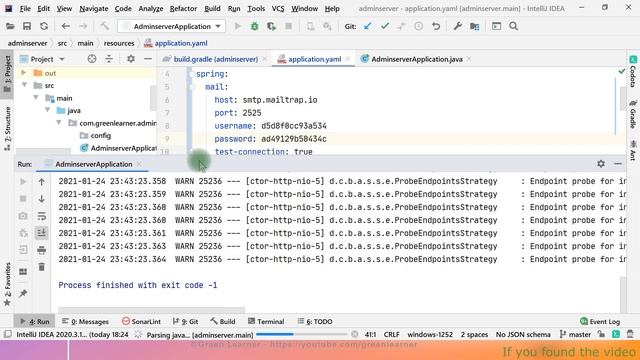Open the SonarLint tool window

[x=141, y=322]
